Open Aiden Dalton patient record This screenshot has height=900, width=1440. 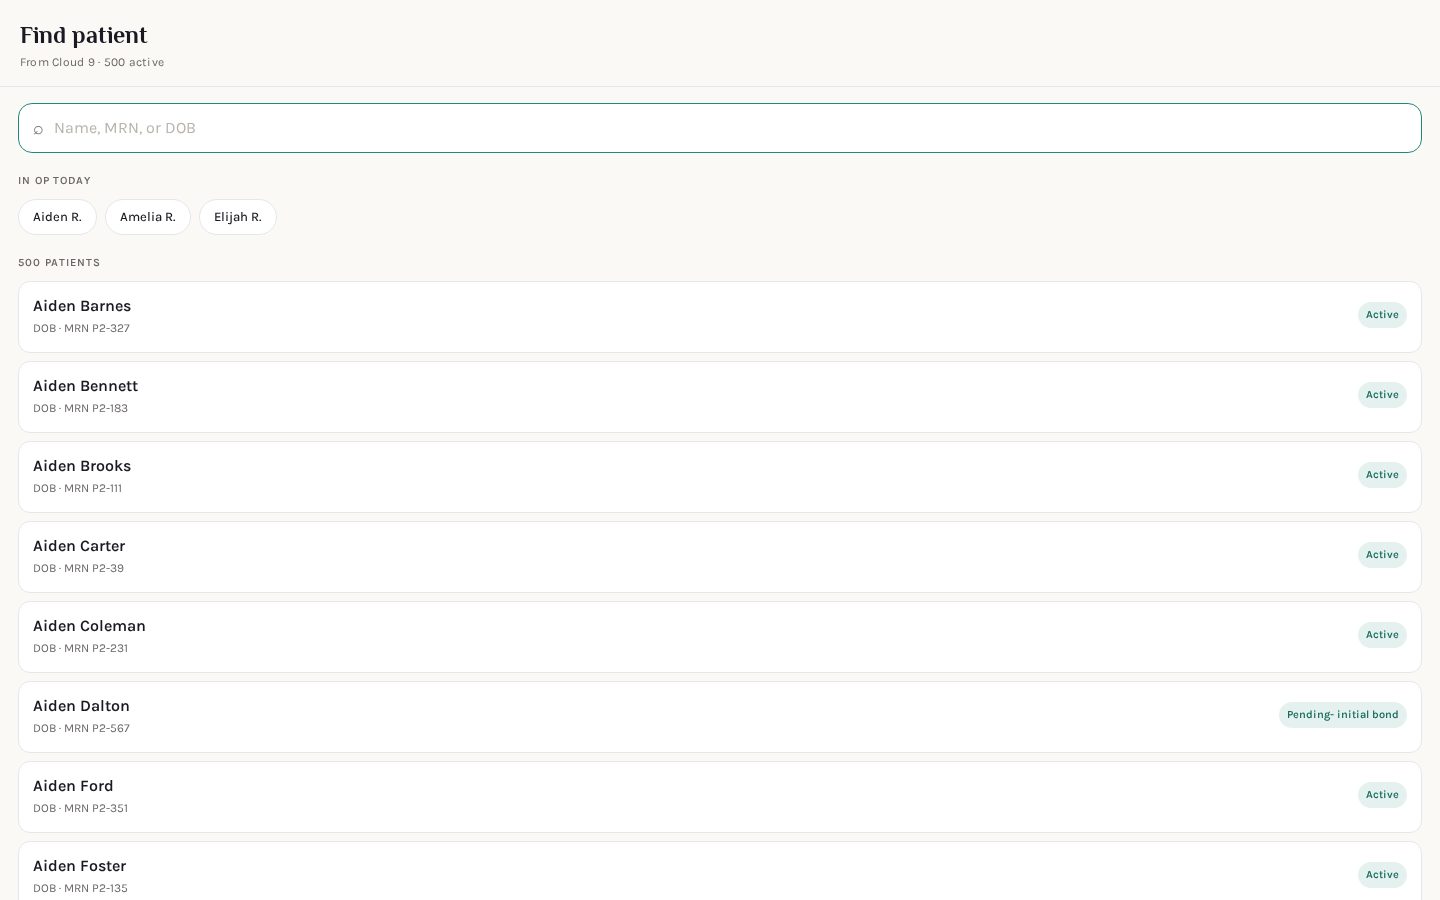tap(720, 717)
